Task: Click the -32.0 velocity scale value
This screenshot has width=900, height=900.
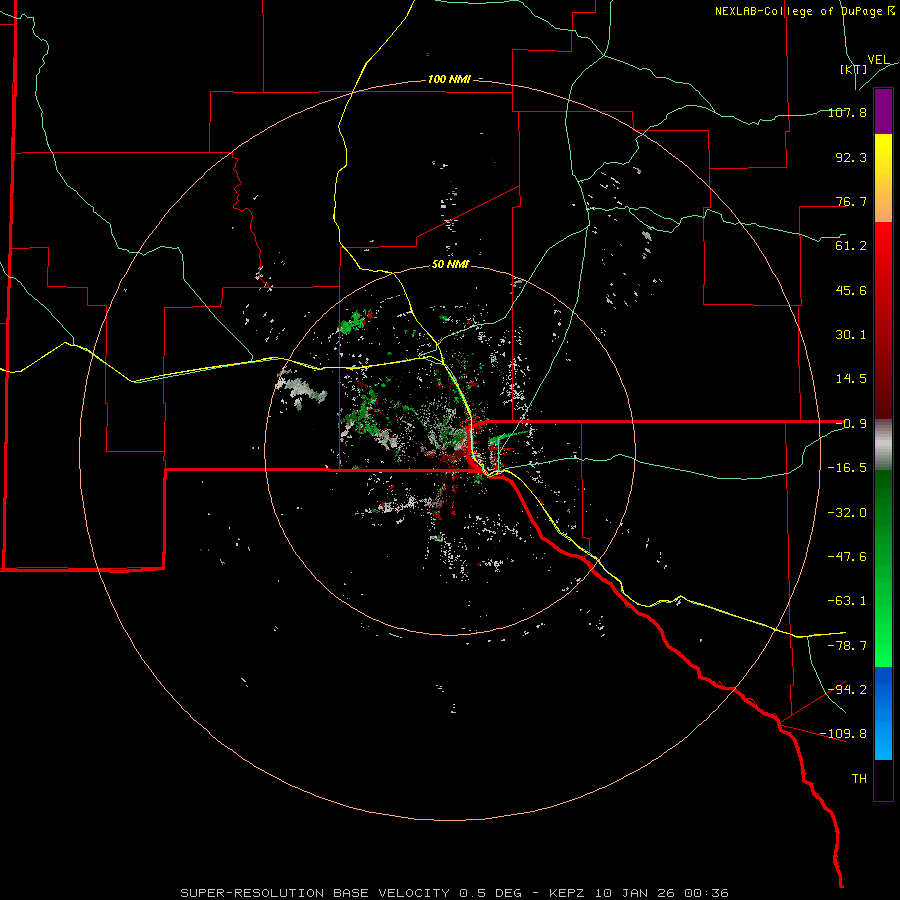Action: (847, 513)
